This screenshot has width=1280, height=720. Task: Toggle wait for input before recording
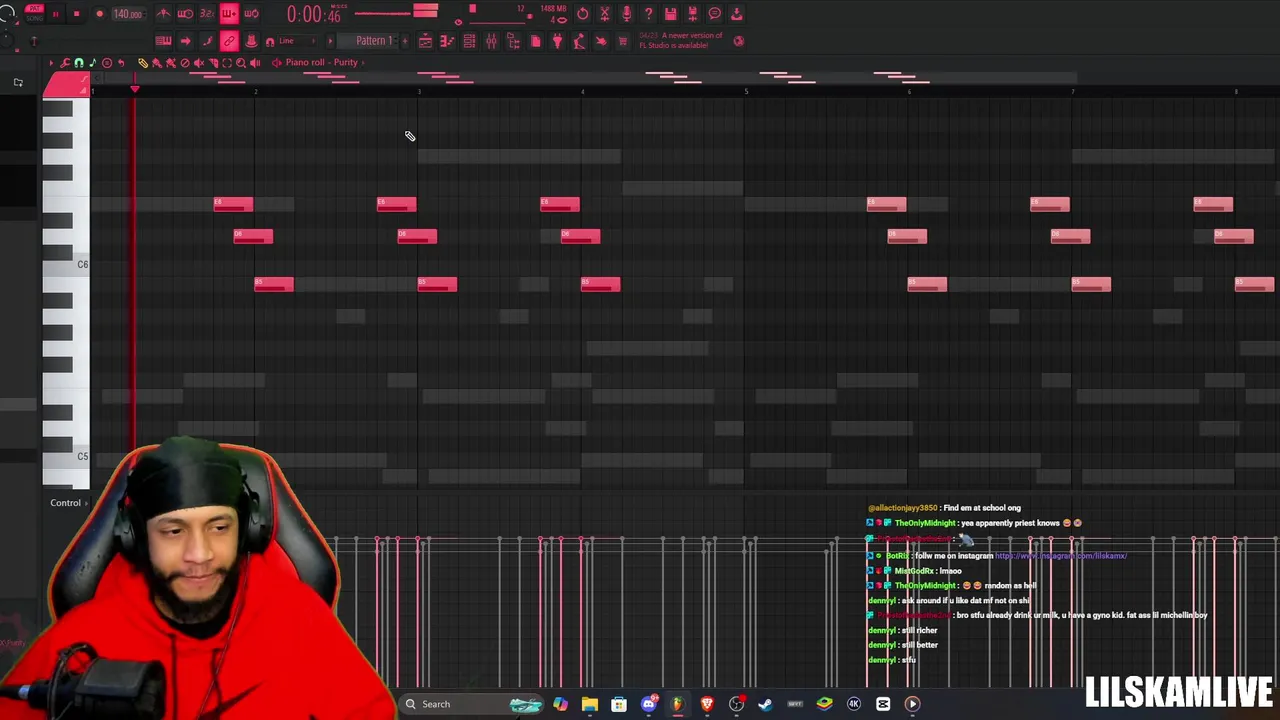tap(185, 14)
